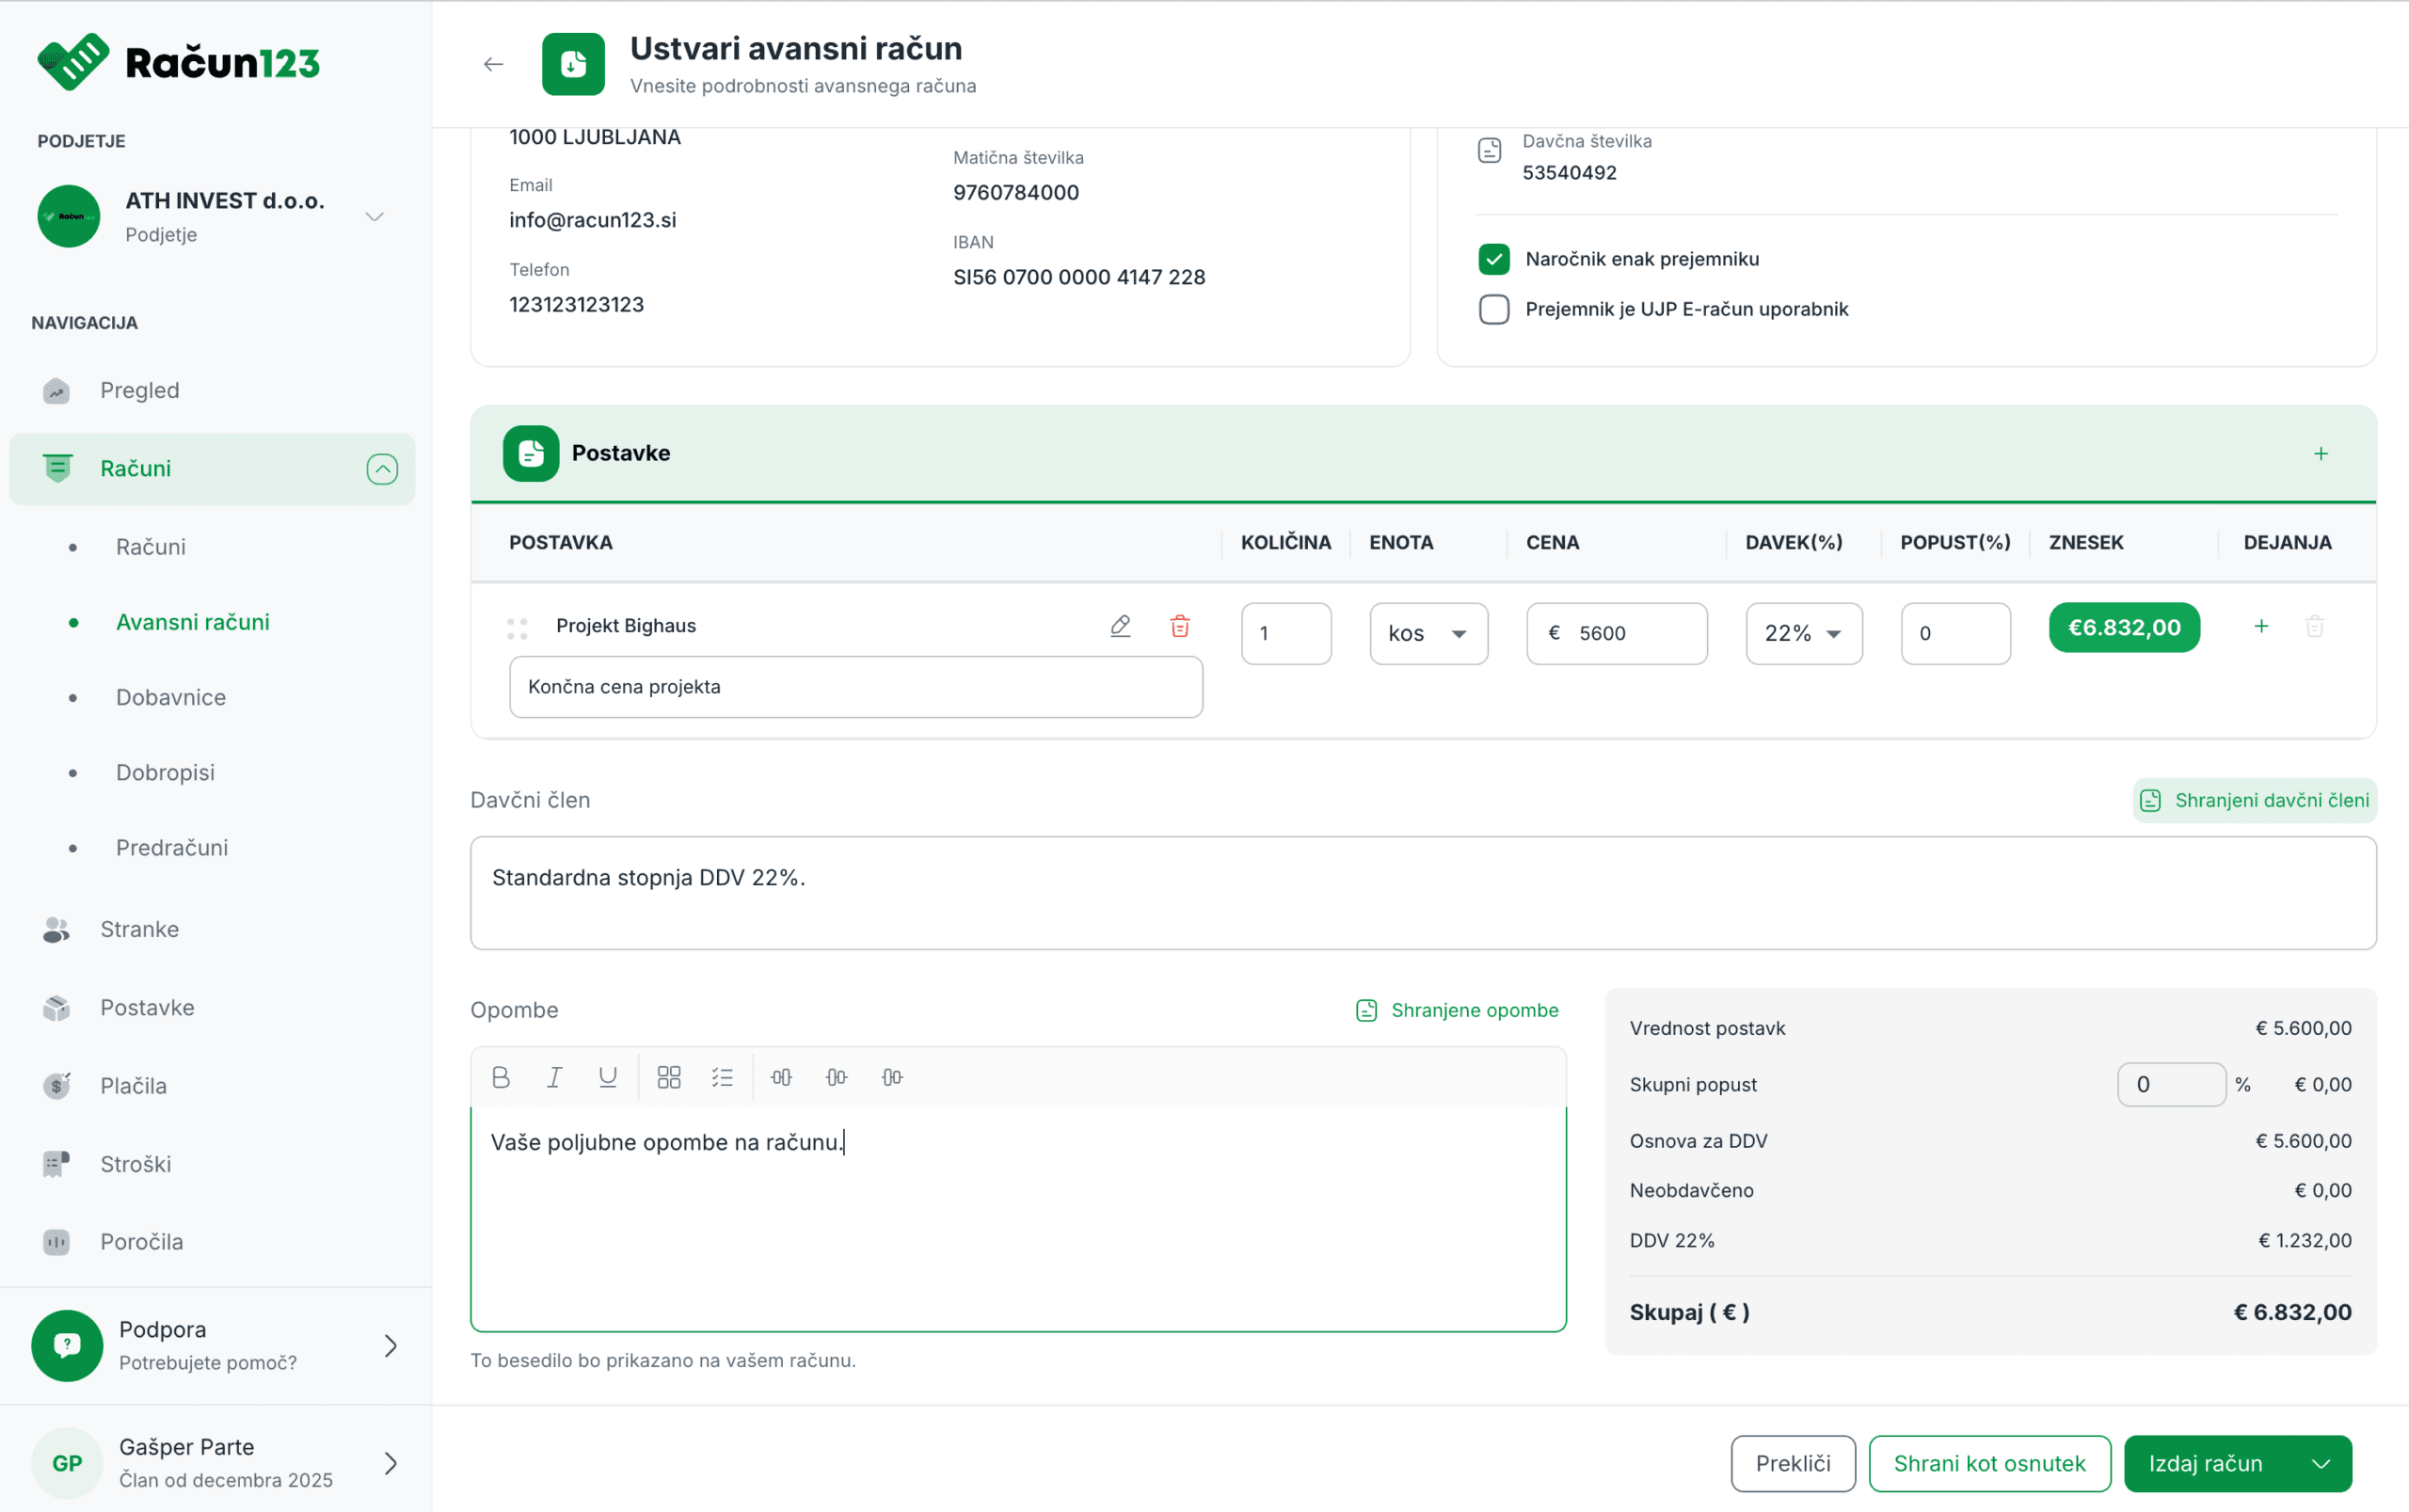Click the back arrow next to page title

[x=493, y=64]
